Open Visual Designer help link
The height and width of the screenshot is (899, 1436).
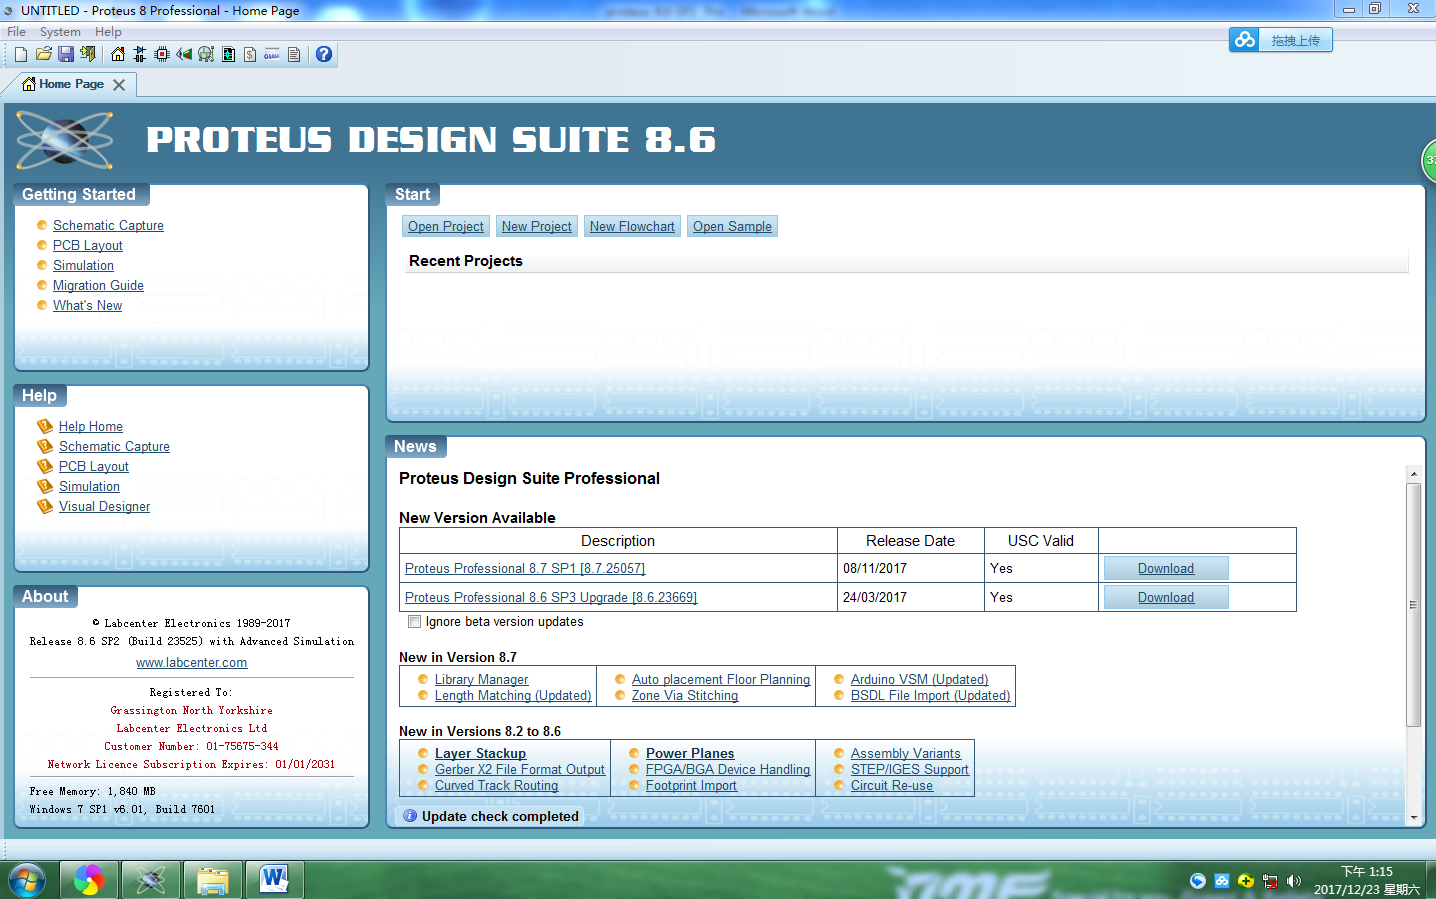click(x=104, y=507)
